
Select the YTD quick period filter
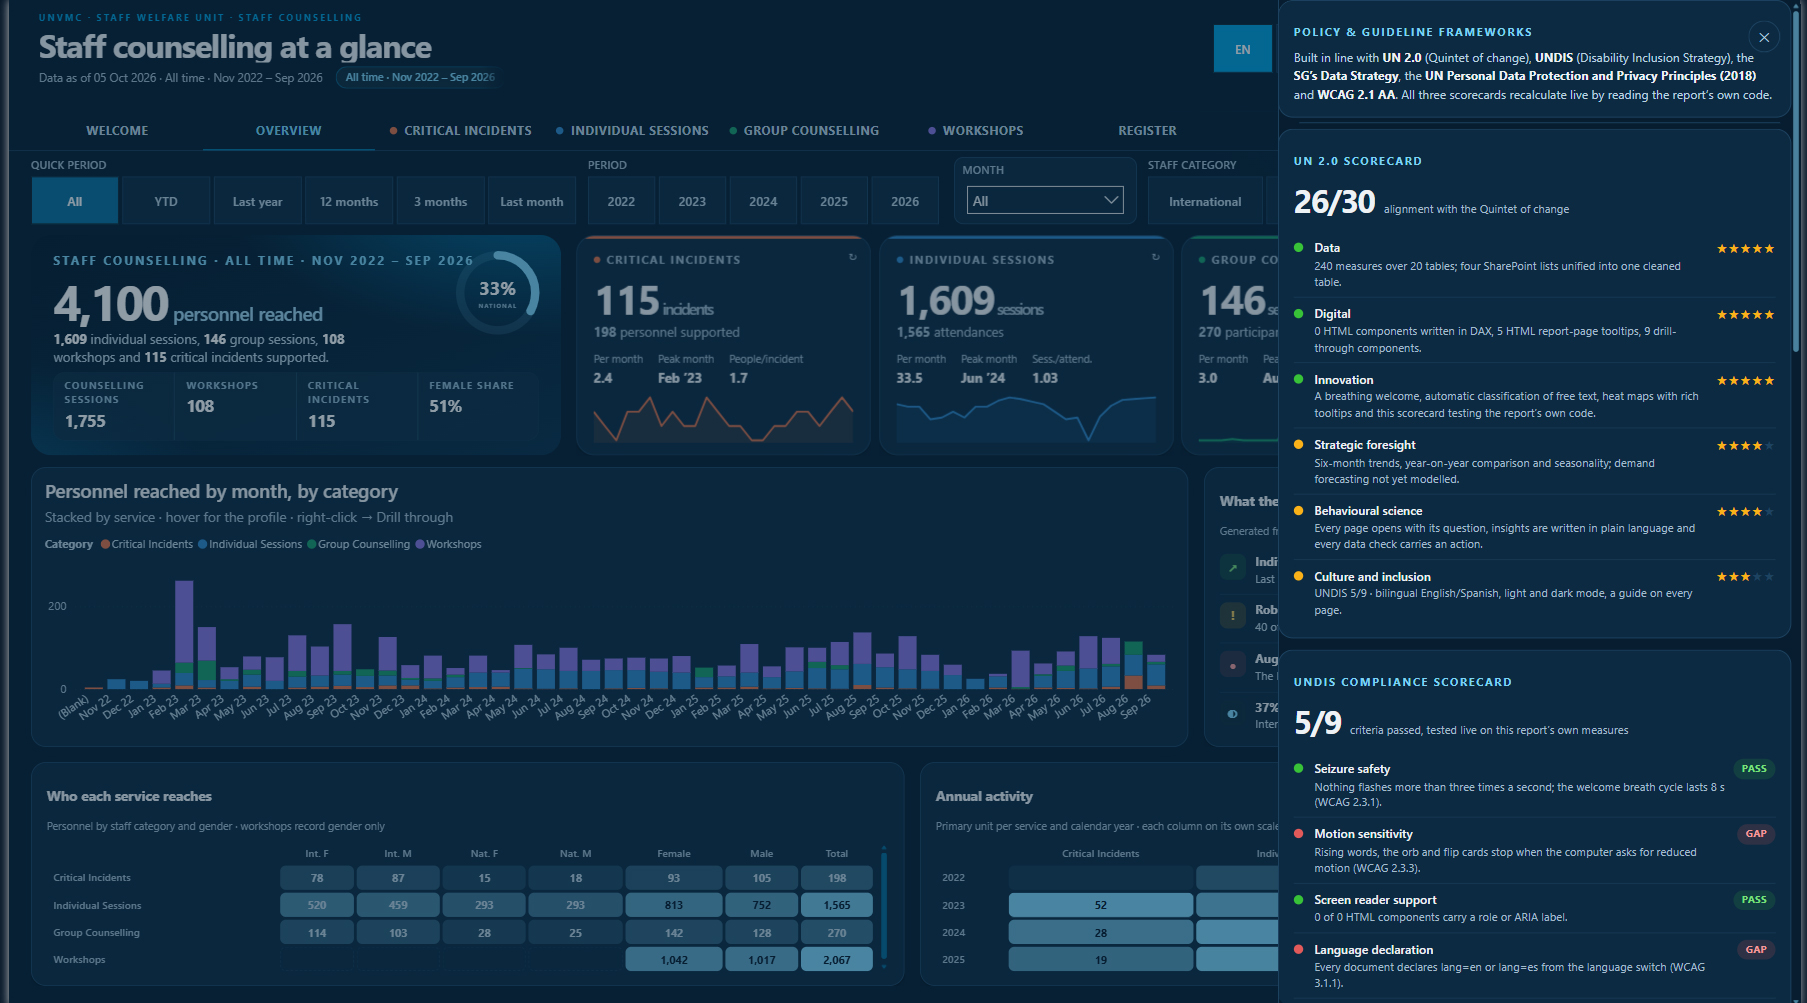(x=166, y=201)
